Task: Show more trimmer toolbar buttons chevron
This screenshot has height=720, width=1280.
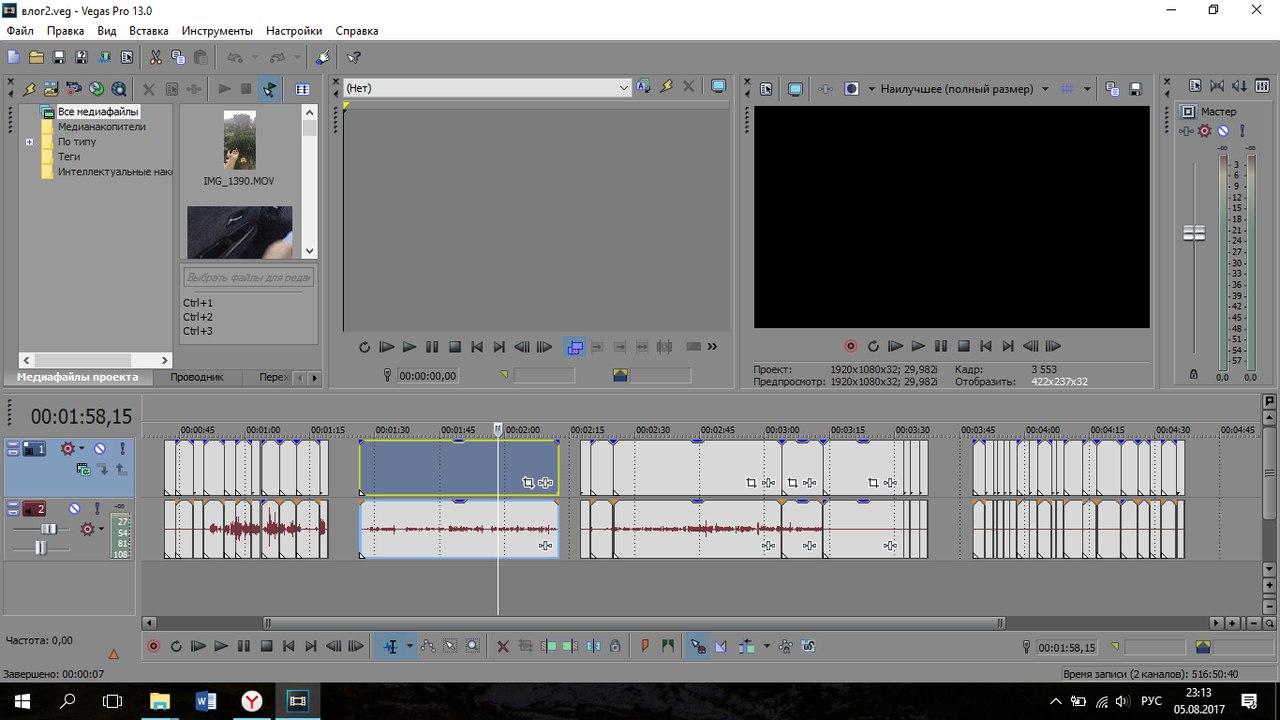Action: click(x=712, y=346)
